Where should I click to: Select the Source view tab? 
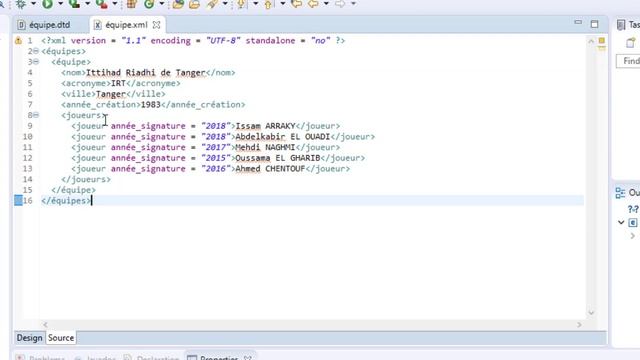point(61,338)
